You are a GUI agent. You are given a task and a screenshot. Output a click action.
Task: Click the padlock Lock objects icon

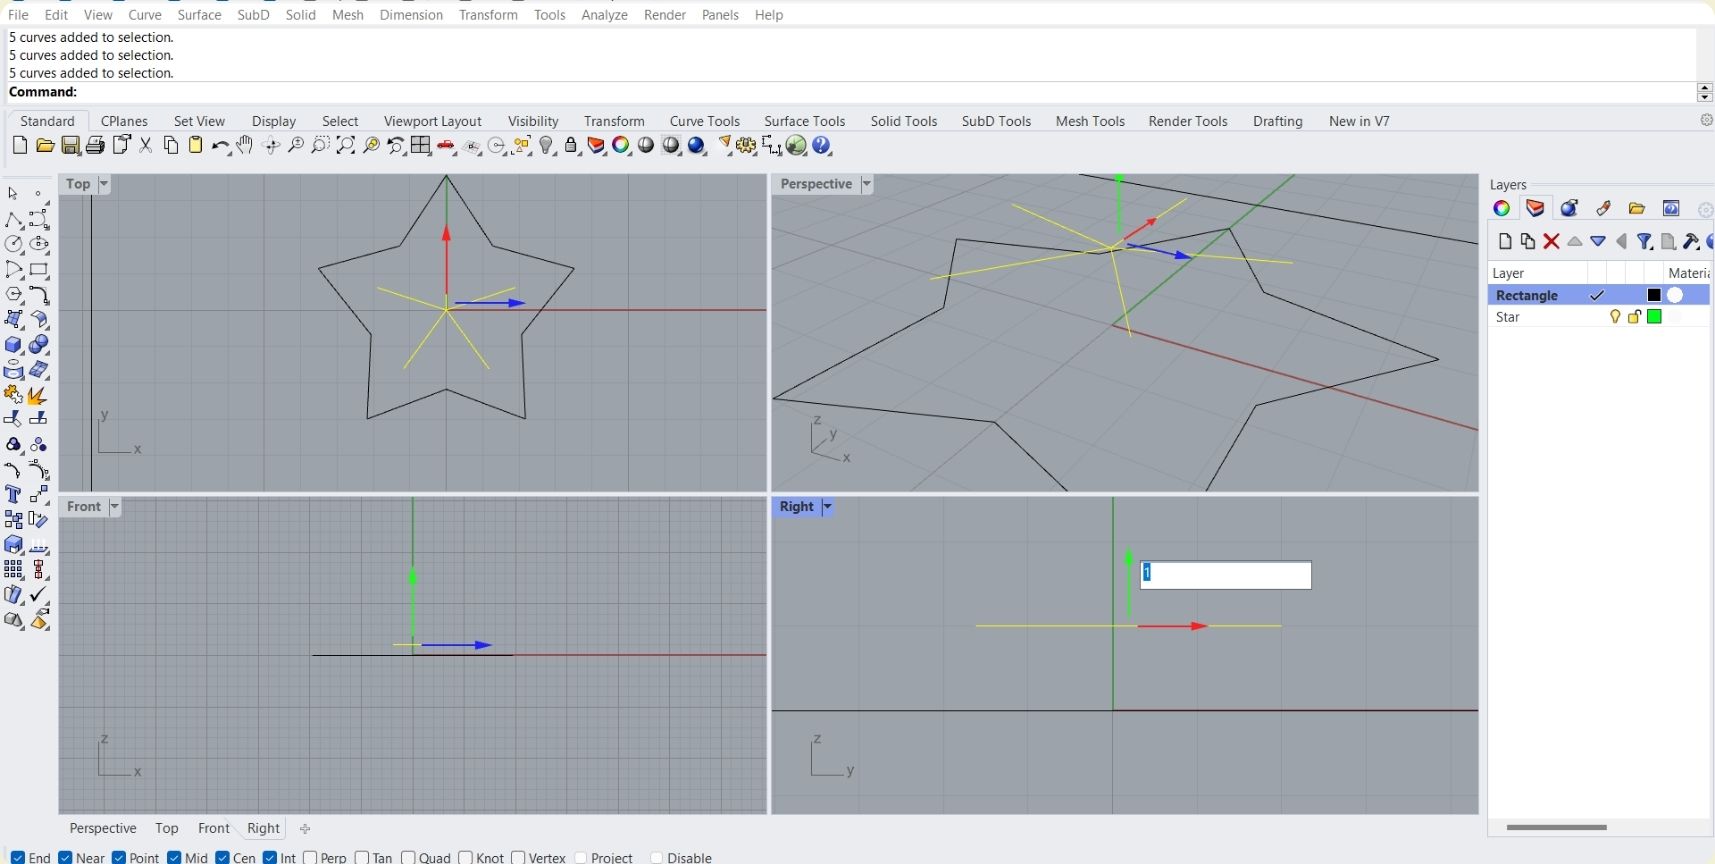pyautogui.click(x=571, y=146)
